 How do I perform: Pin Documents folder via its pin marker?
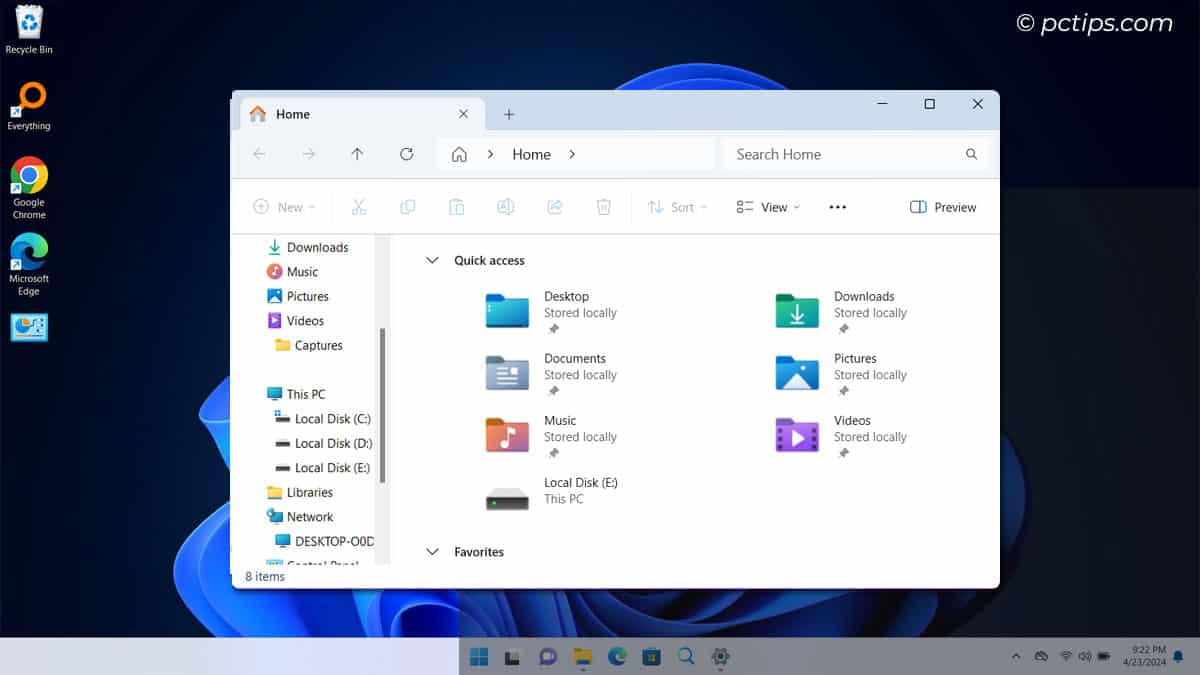[551, 389]
